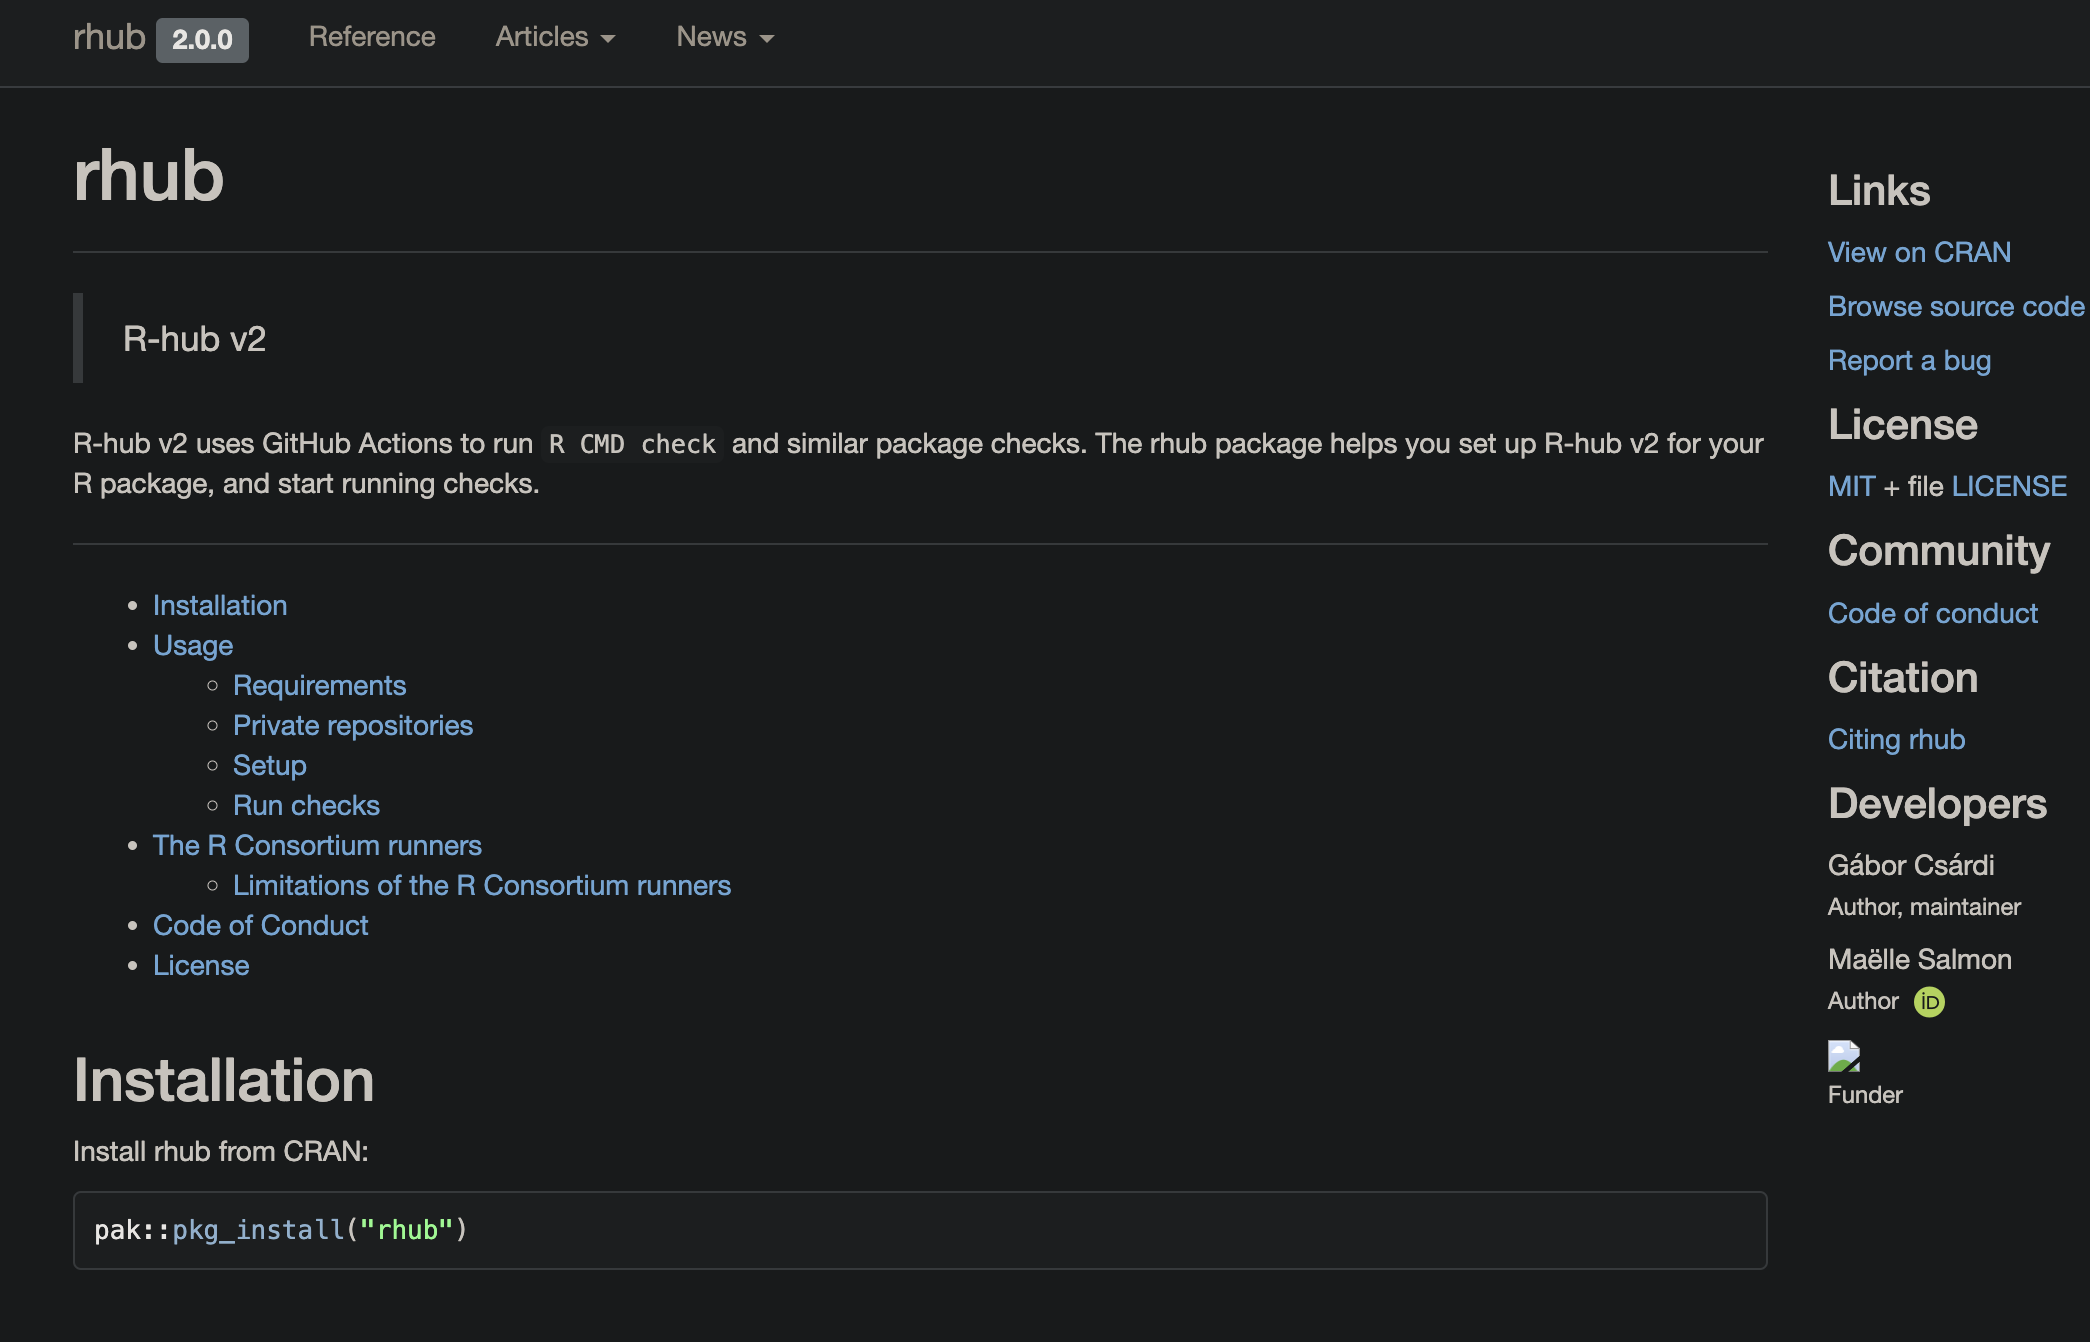This screenshot has width=2090, height=1342.
Task: Open the LICENSE file link
Action: point(2008,486)
